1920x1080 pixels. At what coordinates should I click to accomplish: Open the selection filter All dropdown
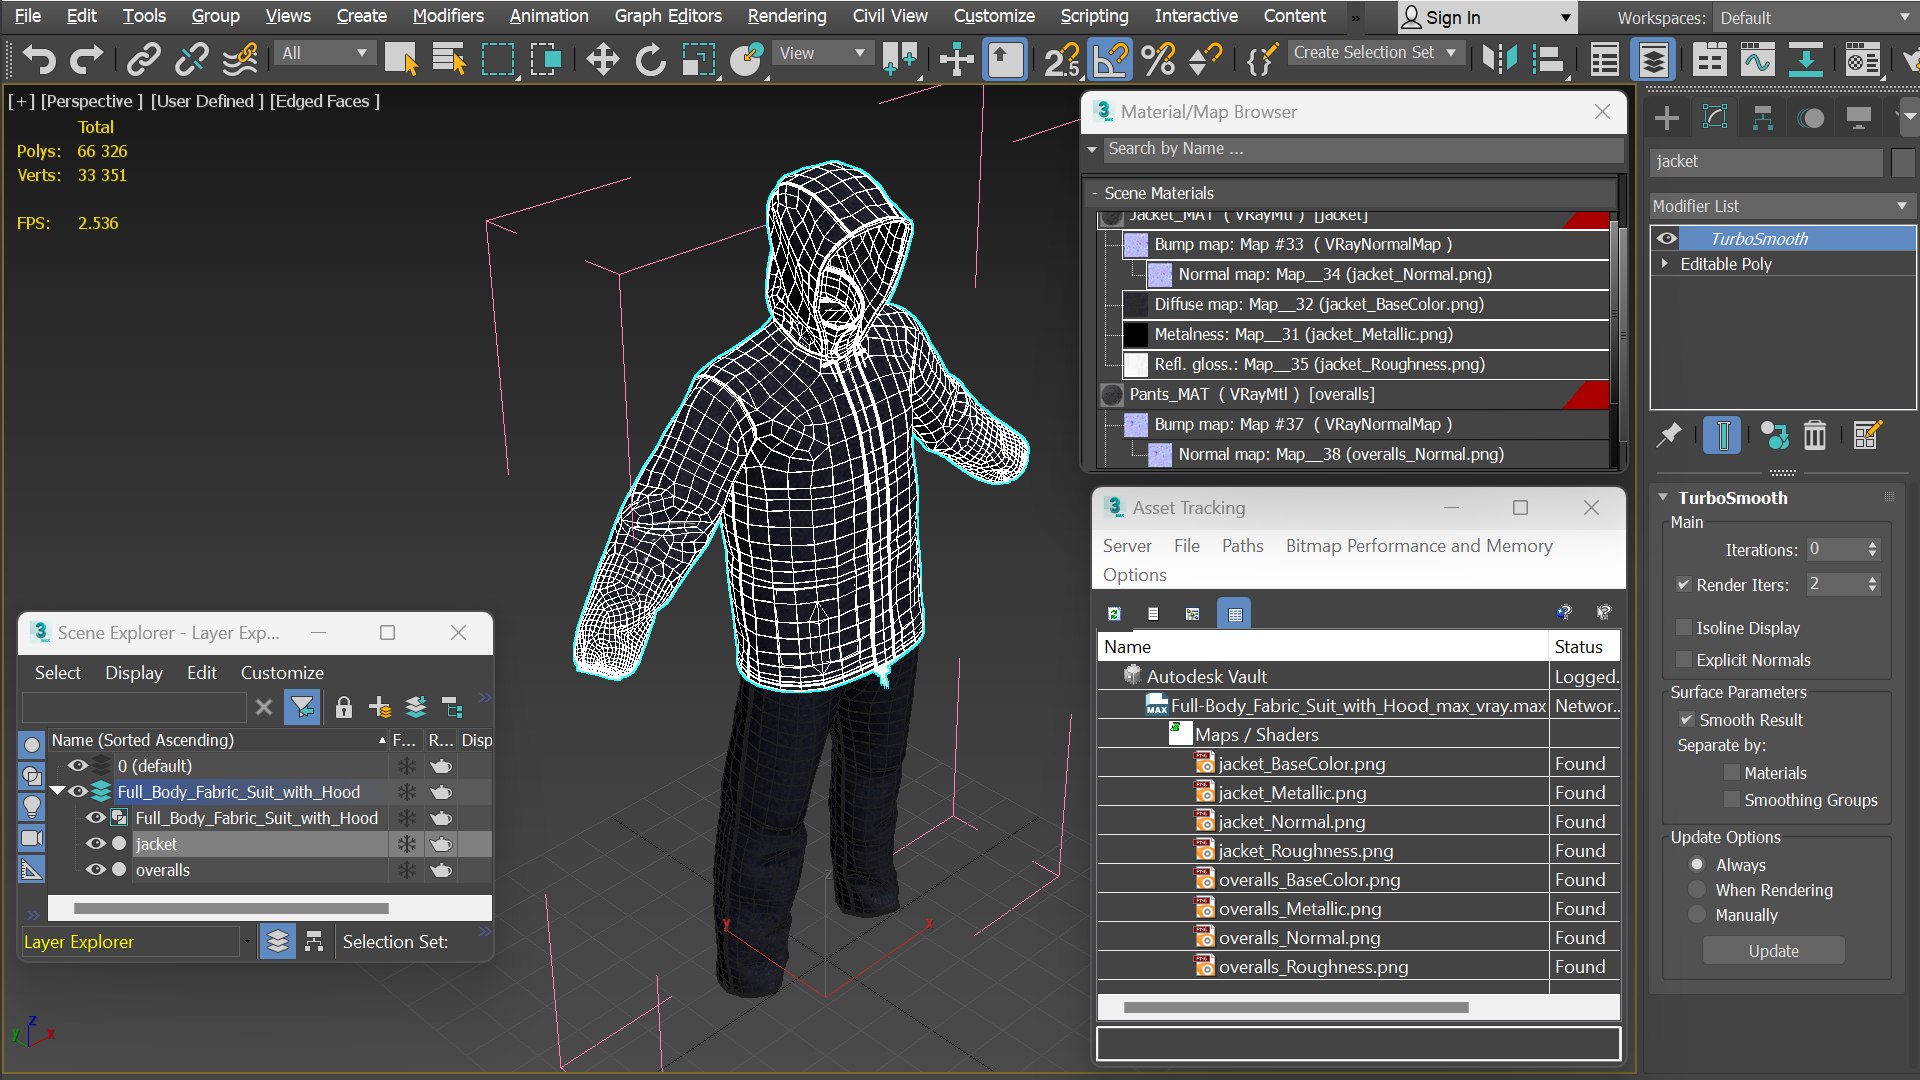tap(325, 53)
